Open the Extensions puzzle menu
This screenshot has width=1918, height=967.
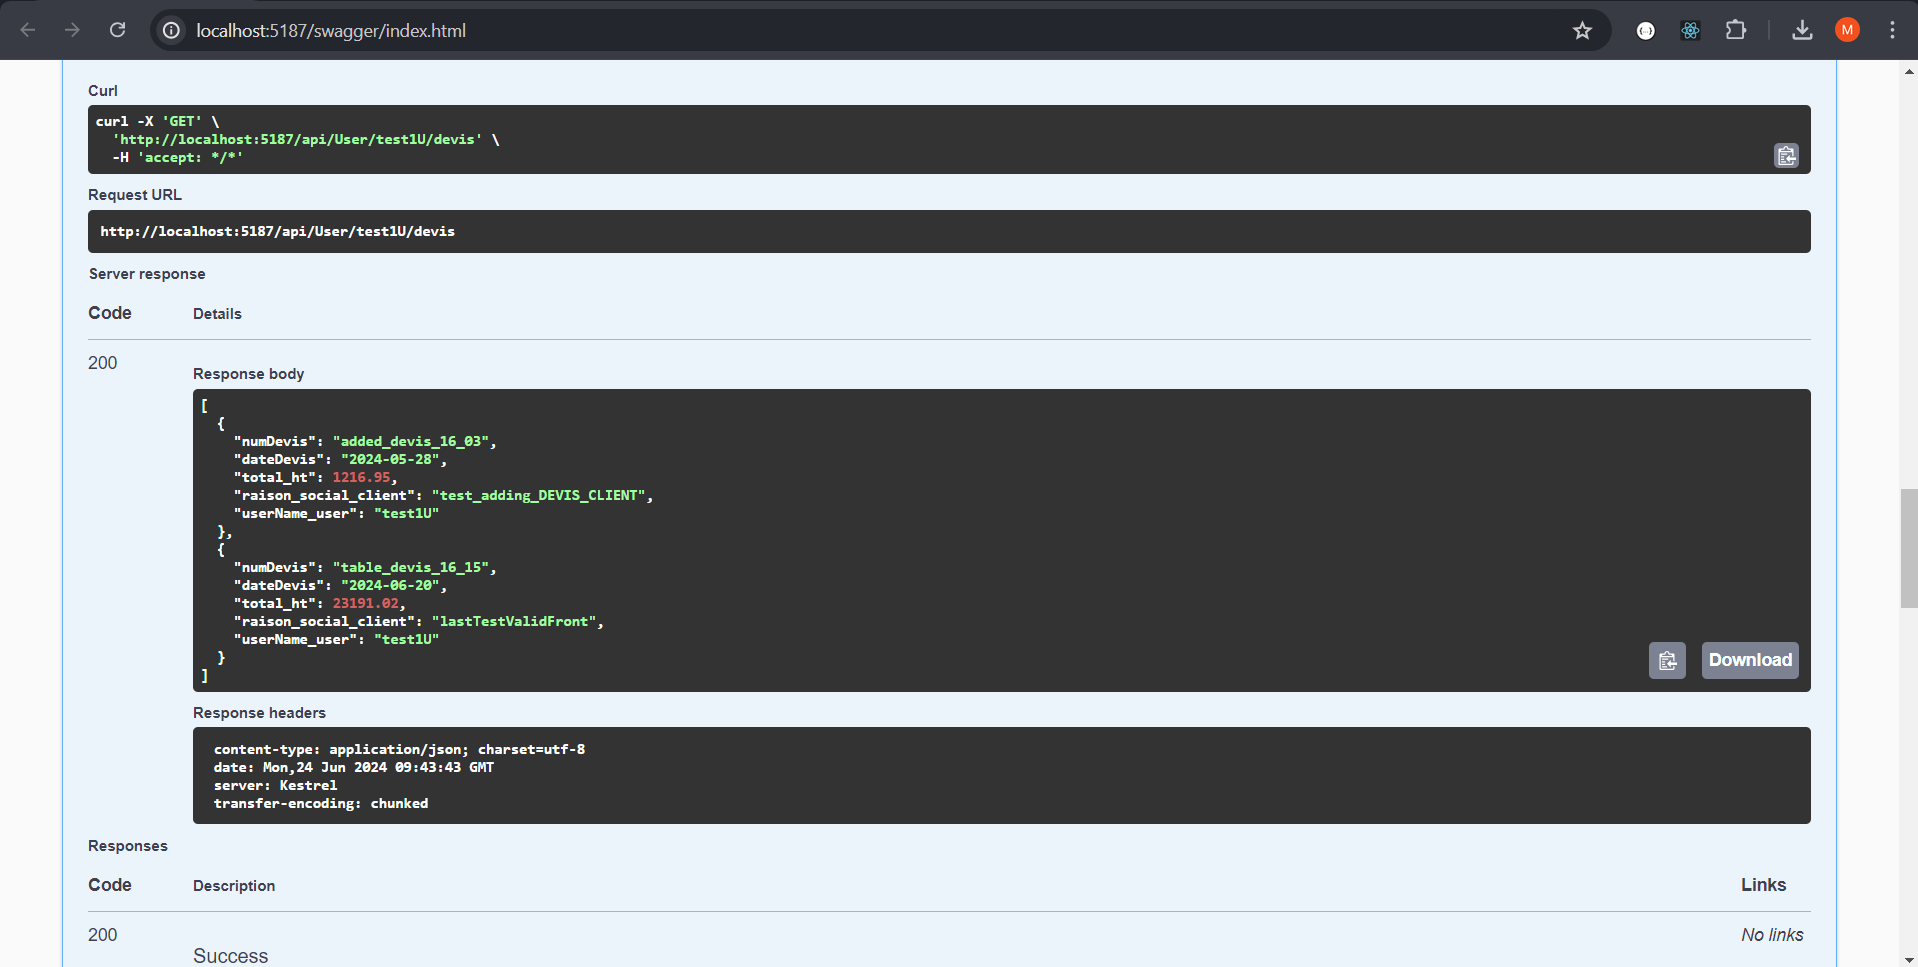1736,31
